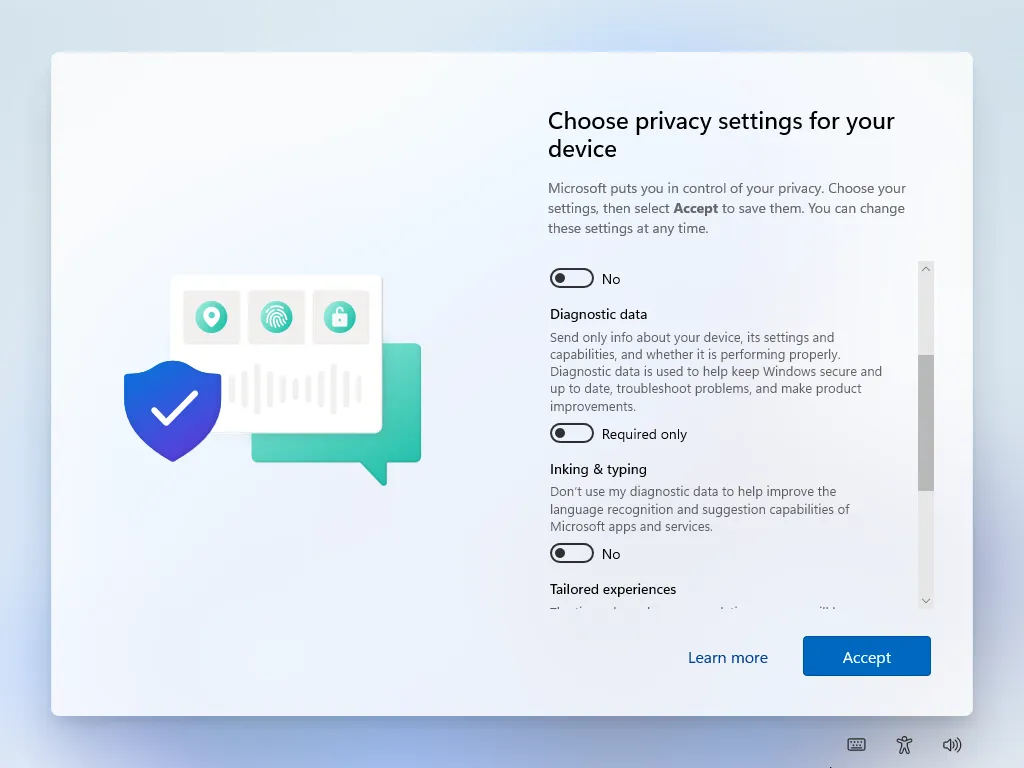Image resolution: width=1024 pixels, height=768 pixels.
Task: Select the Tailored experiences heading
Action: point(612,589)
